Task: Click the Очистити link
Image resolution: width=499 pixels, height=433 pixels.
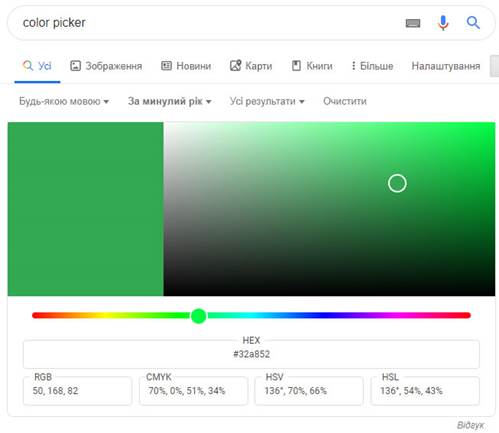Action: [345, 101]
